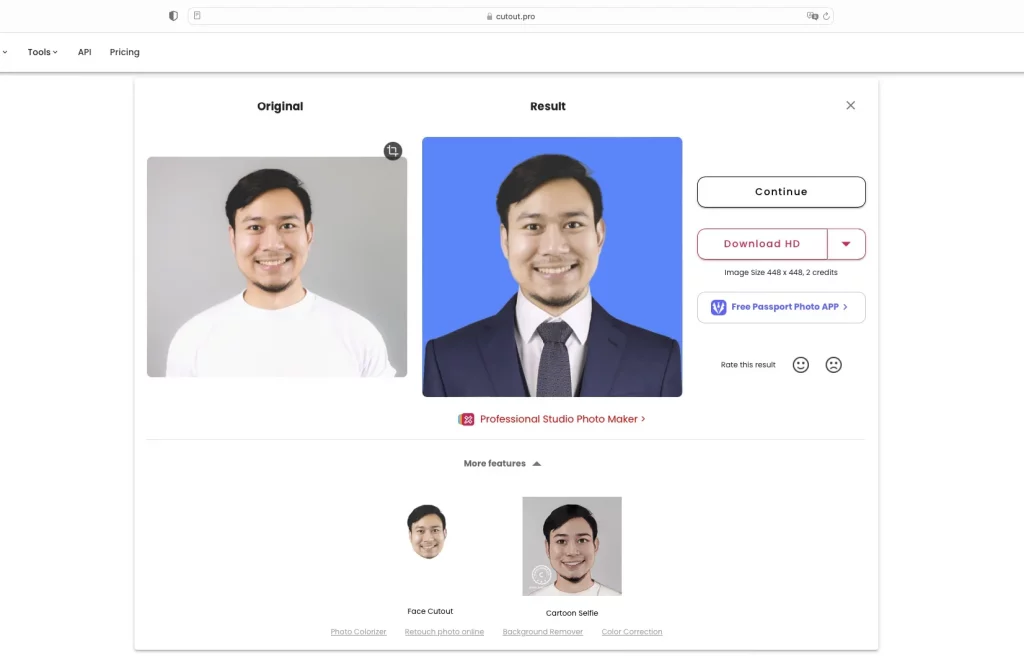The width and height of the screenshot is (1024, 669).
Task: Expand the Download HD dropdown arrow
Action: coord(846,244)
